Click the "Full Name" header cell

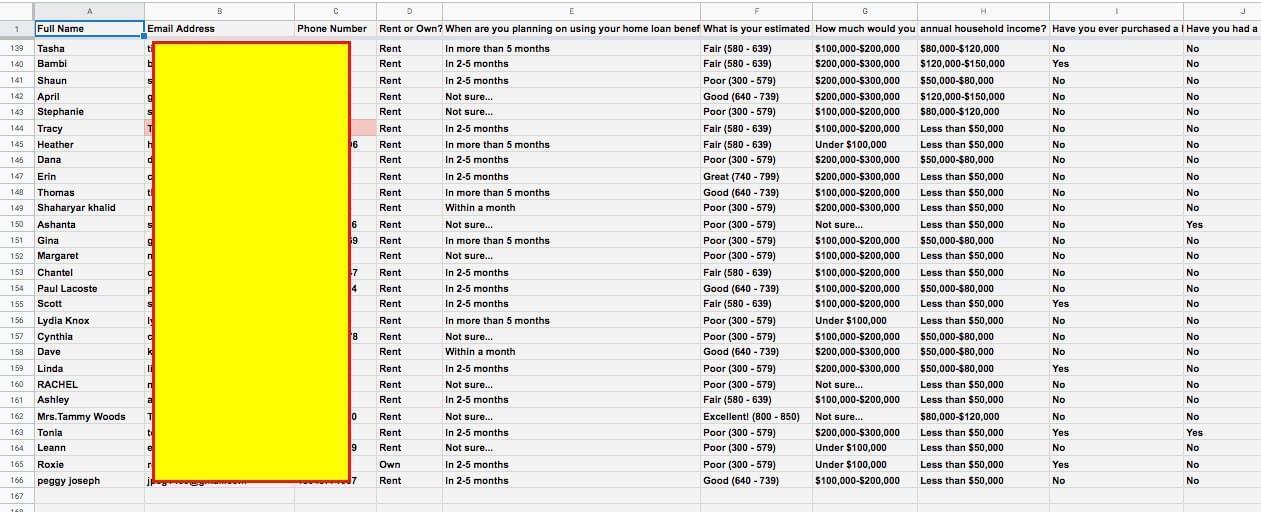pyautogui.click(x=89, y=29)
